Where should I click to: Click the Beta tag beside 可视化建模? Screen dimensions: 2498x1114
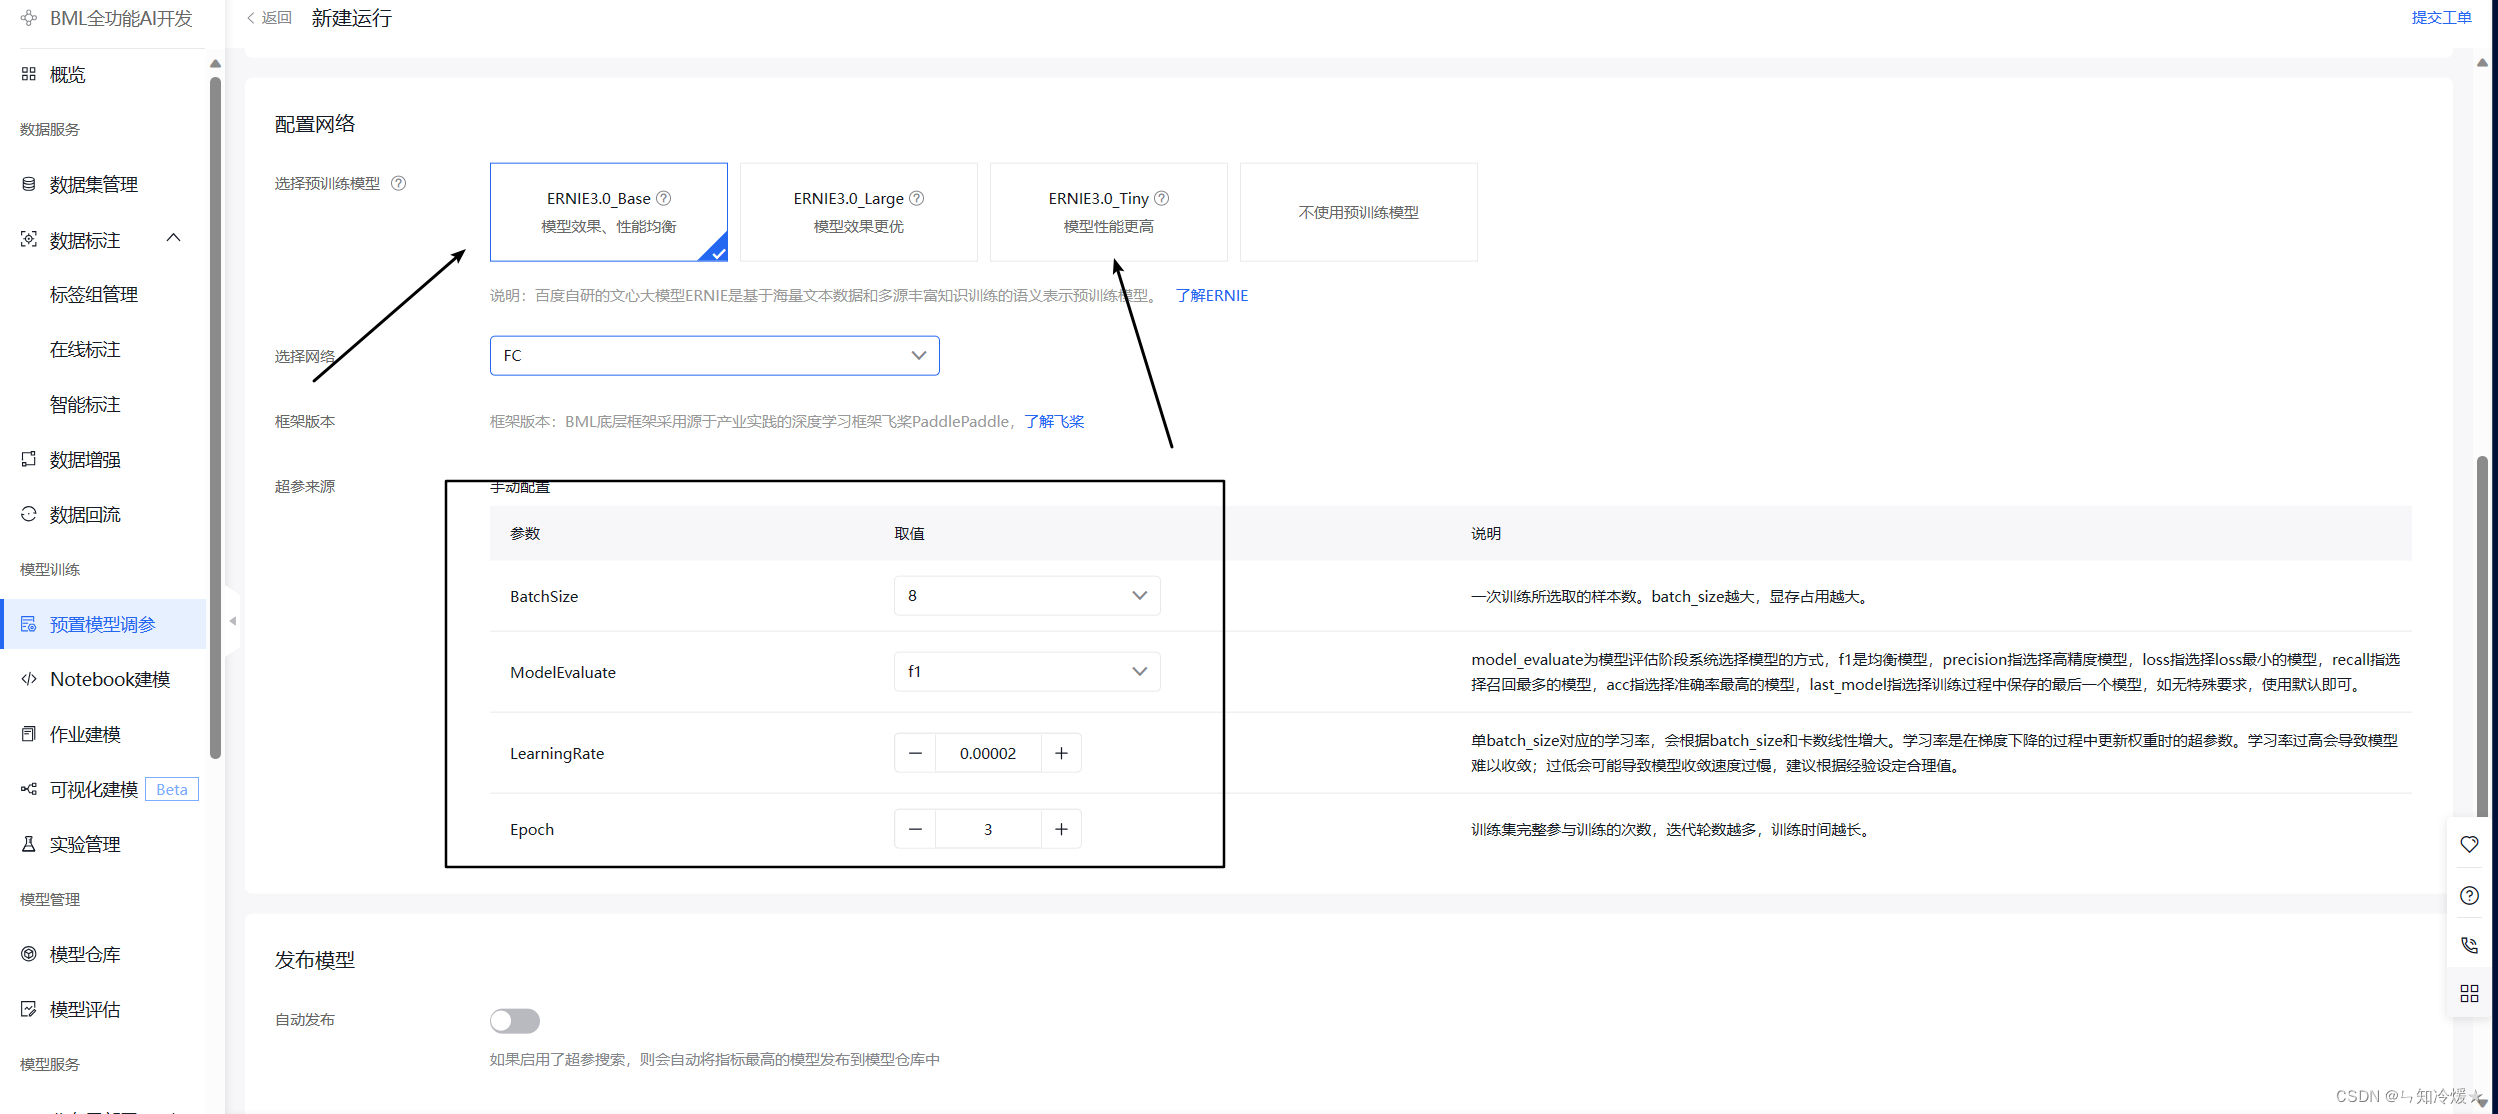pos(172,789)
